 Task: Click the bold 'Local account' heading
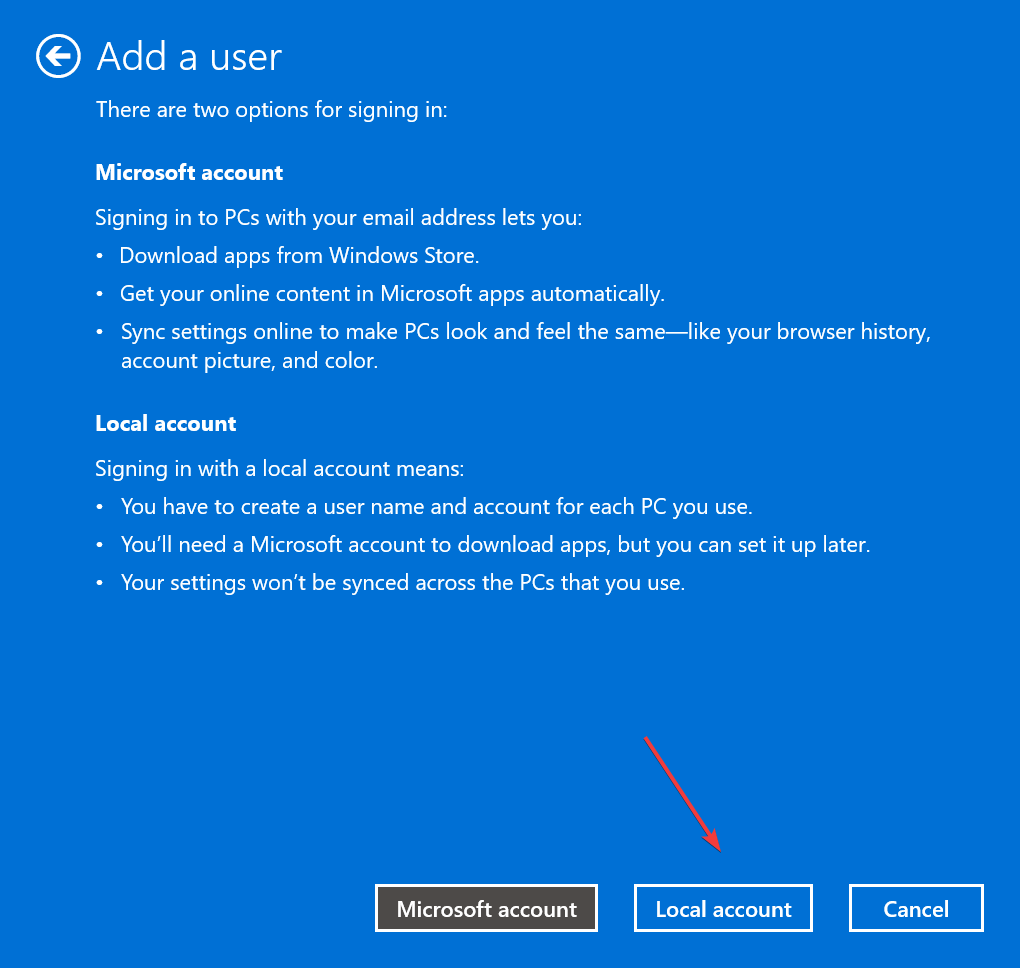point(166,424)
